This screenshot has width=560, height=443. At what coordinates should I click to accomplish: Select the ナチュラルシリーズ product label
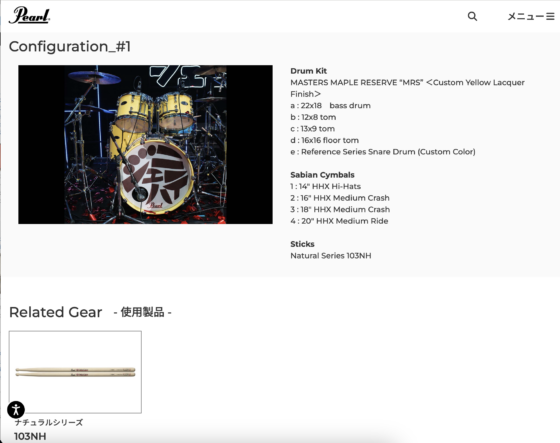coord(49,423)
